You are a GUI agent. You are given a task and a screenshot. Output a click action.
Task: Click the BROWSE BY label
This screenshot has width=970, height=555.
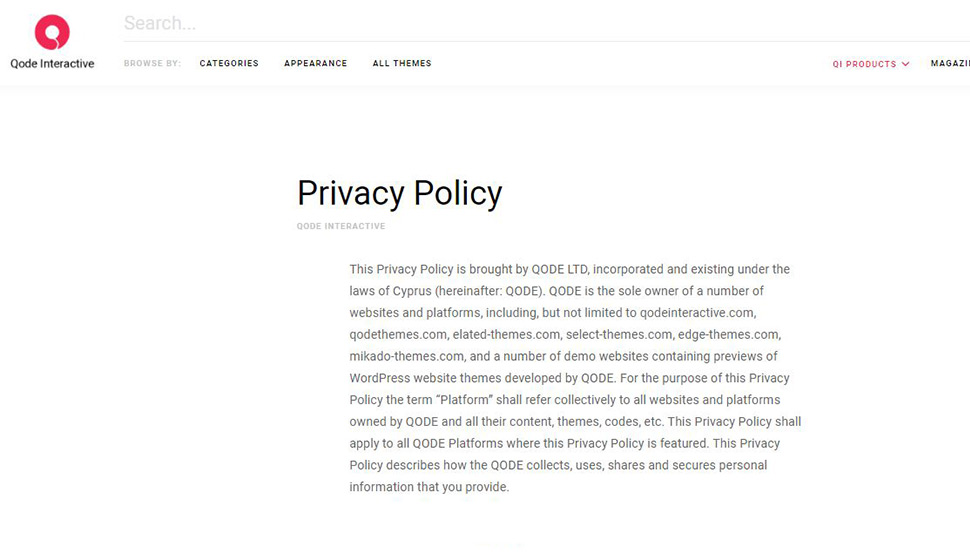coord(152,63)
